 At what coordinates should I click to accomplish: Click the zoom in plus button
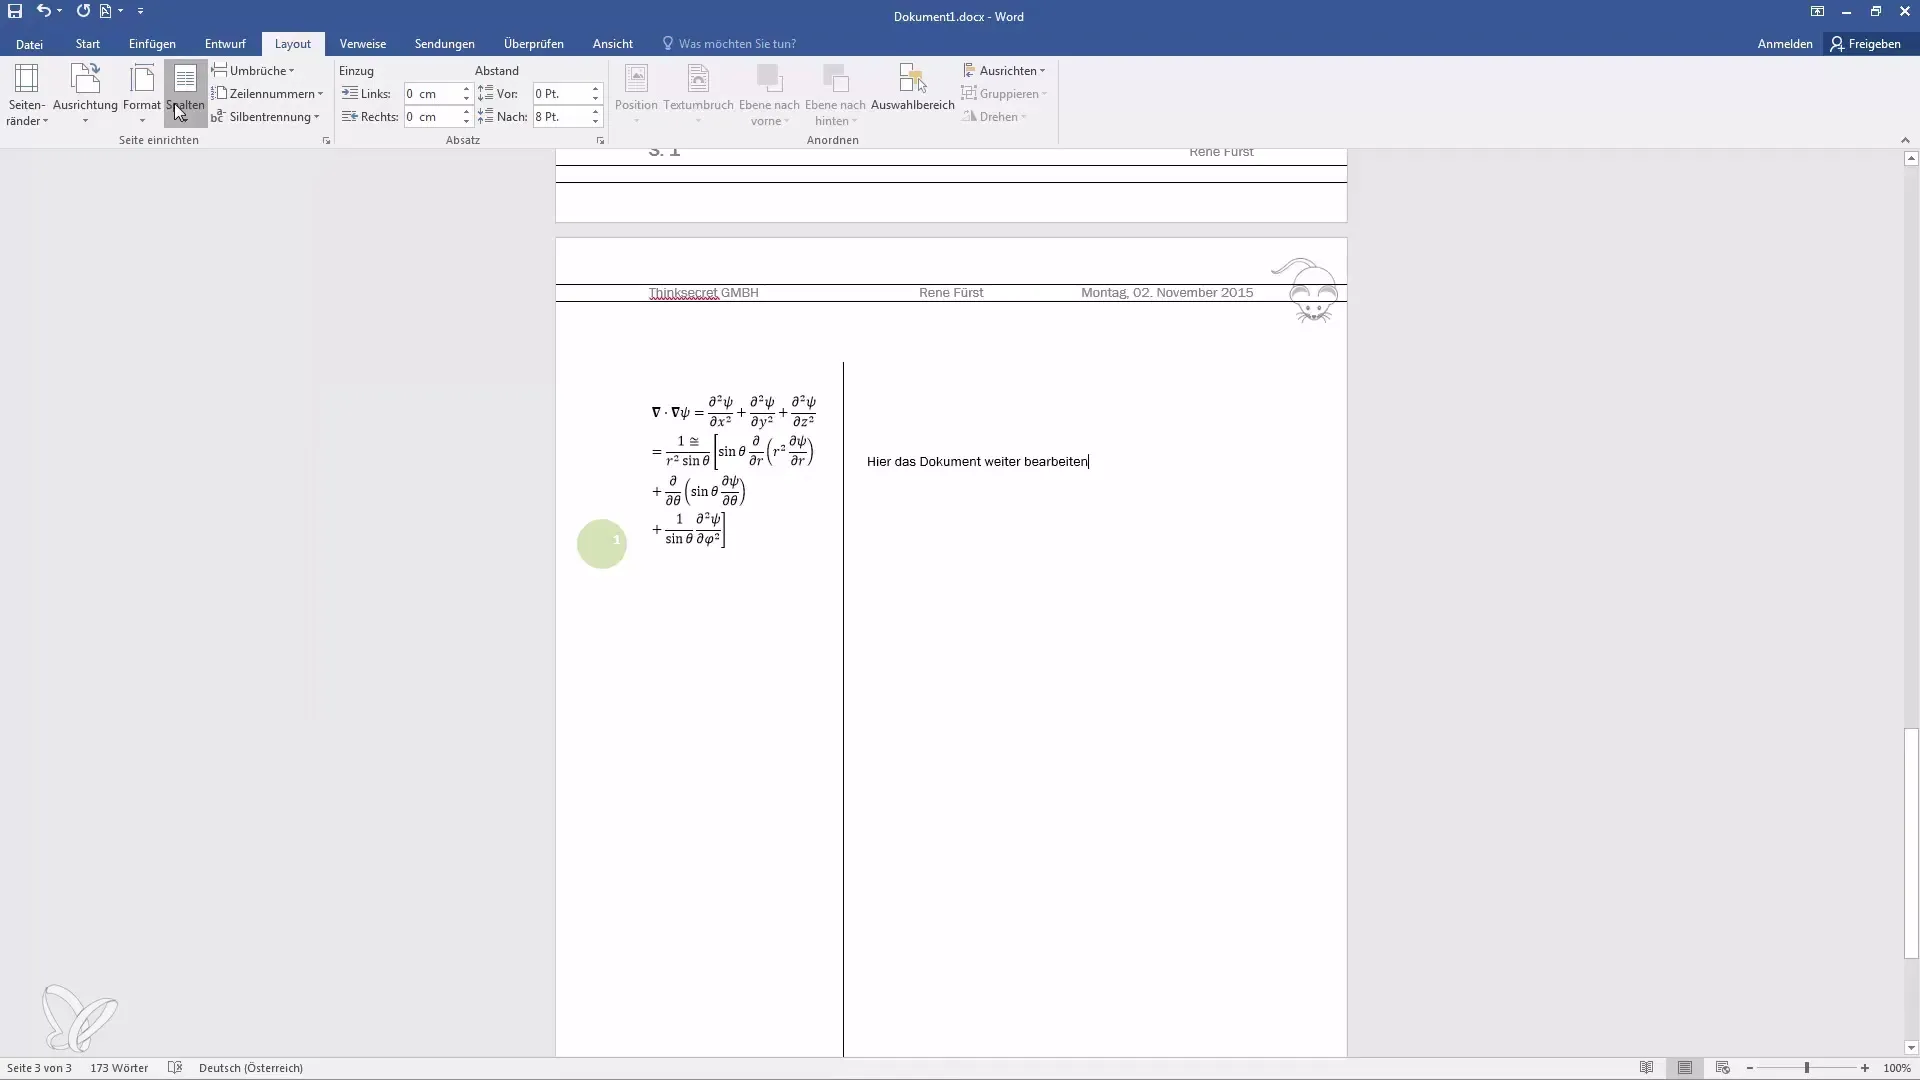coord(1865,1068)
